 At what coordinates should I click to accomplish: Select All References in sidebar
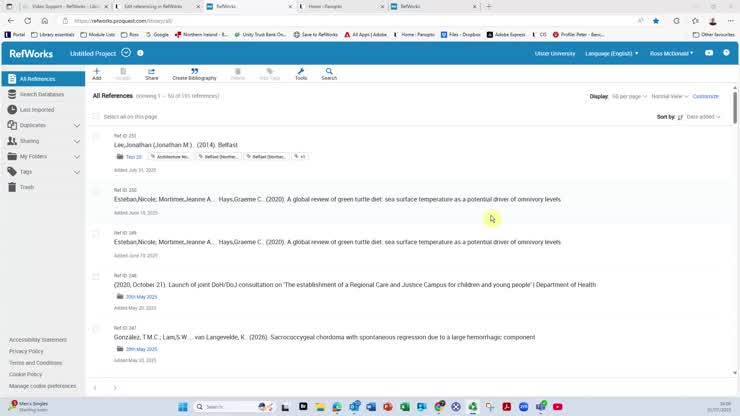pyautogui.click(x=43, y=79)
